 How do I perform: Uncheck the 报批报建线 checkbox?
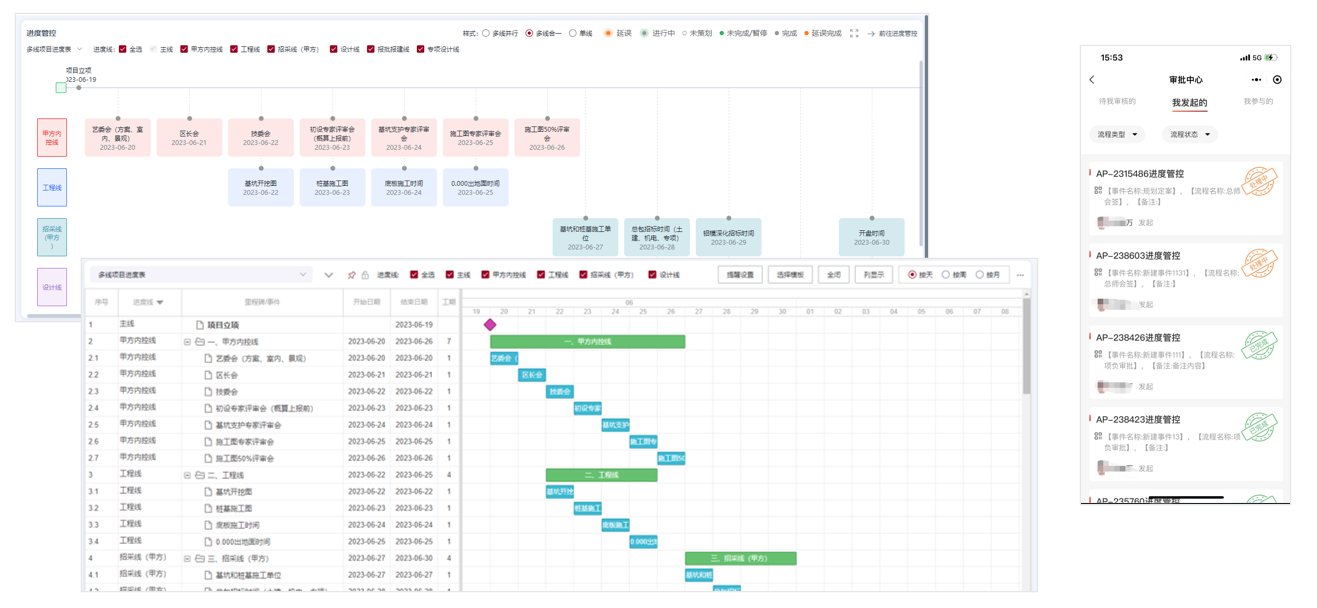[371, 49]
